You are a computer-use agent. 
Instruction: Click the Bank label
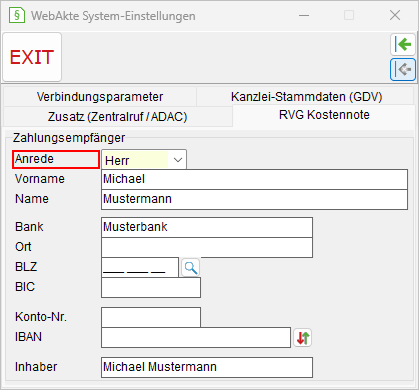tap(29, 227)
